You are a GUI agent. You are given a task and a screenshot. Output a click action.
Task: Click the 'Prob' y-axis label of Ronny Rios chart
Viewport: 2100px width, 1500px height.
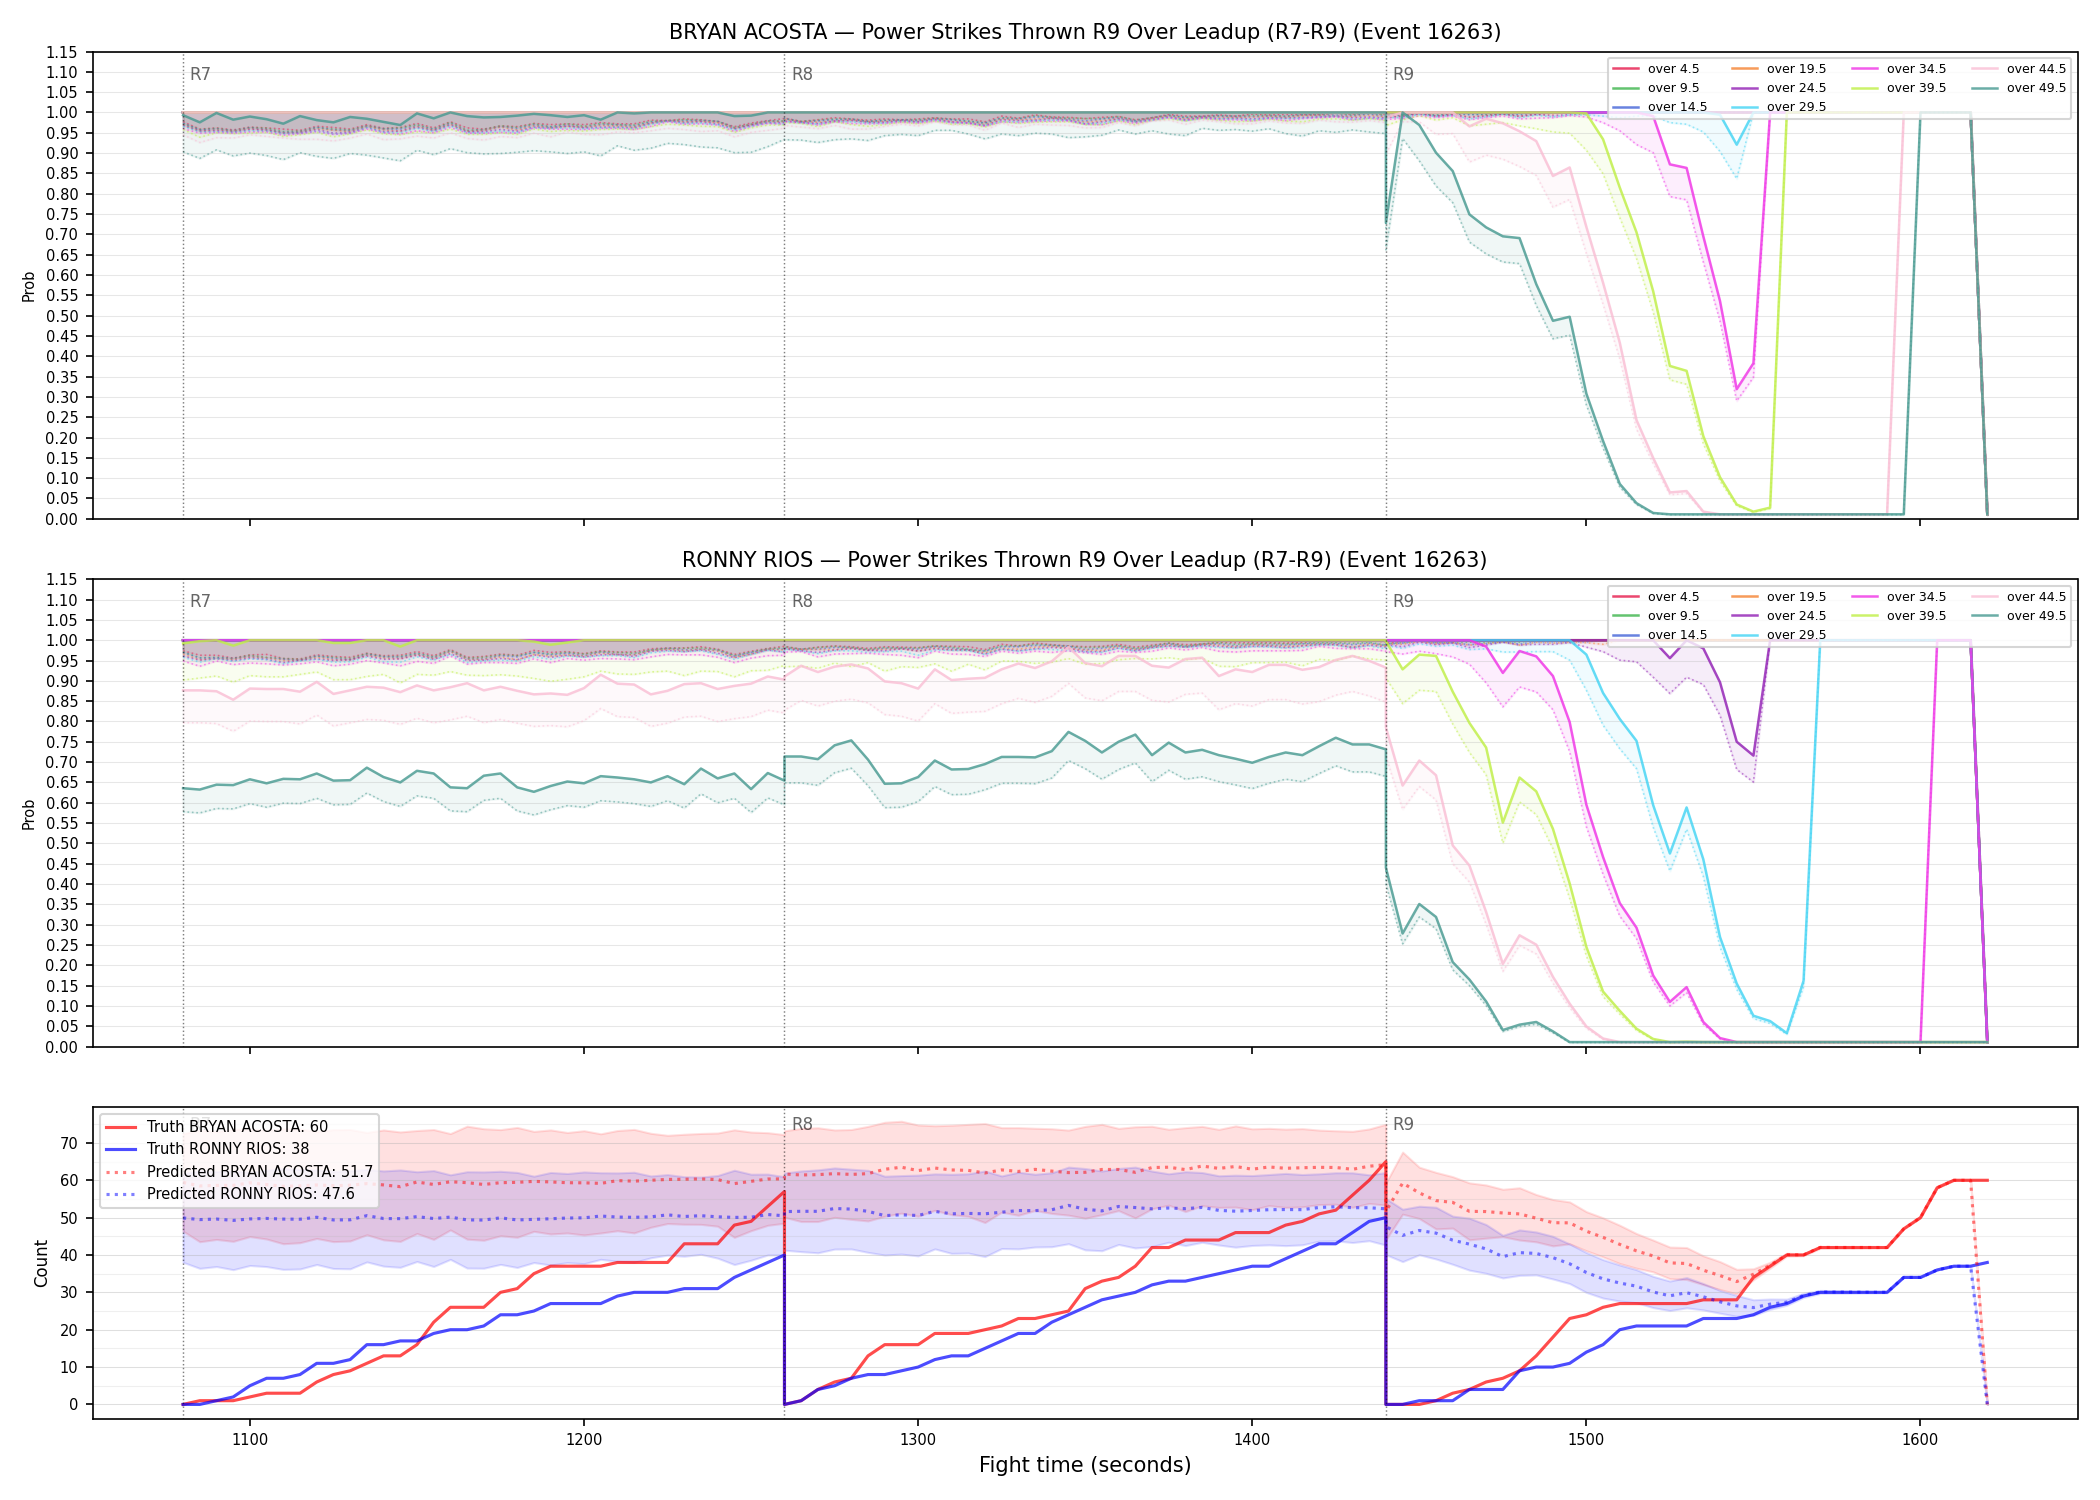tap(29, 814)
